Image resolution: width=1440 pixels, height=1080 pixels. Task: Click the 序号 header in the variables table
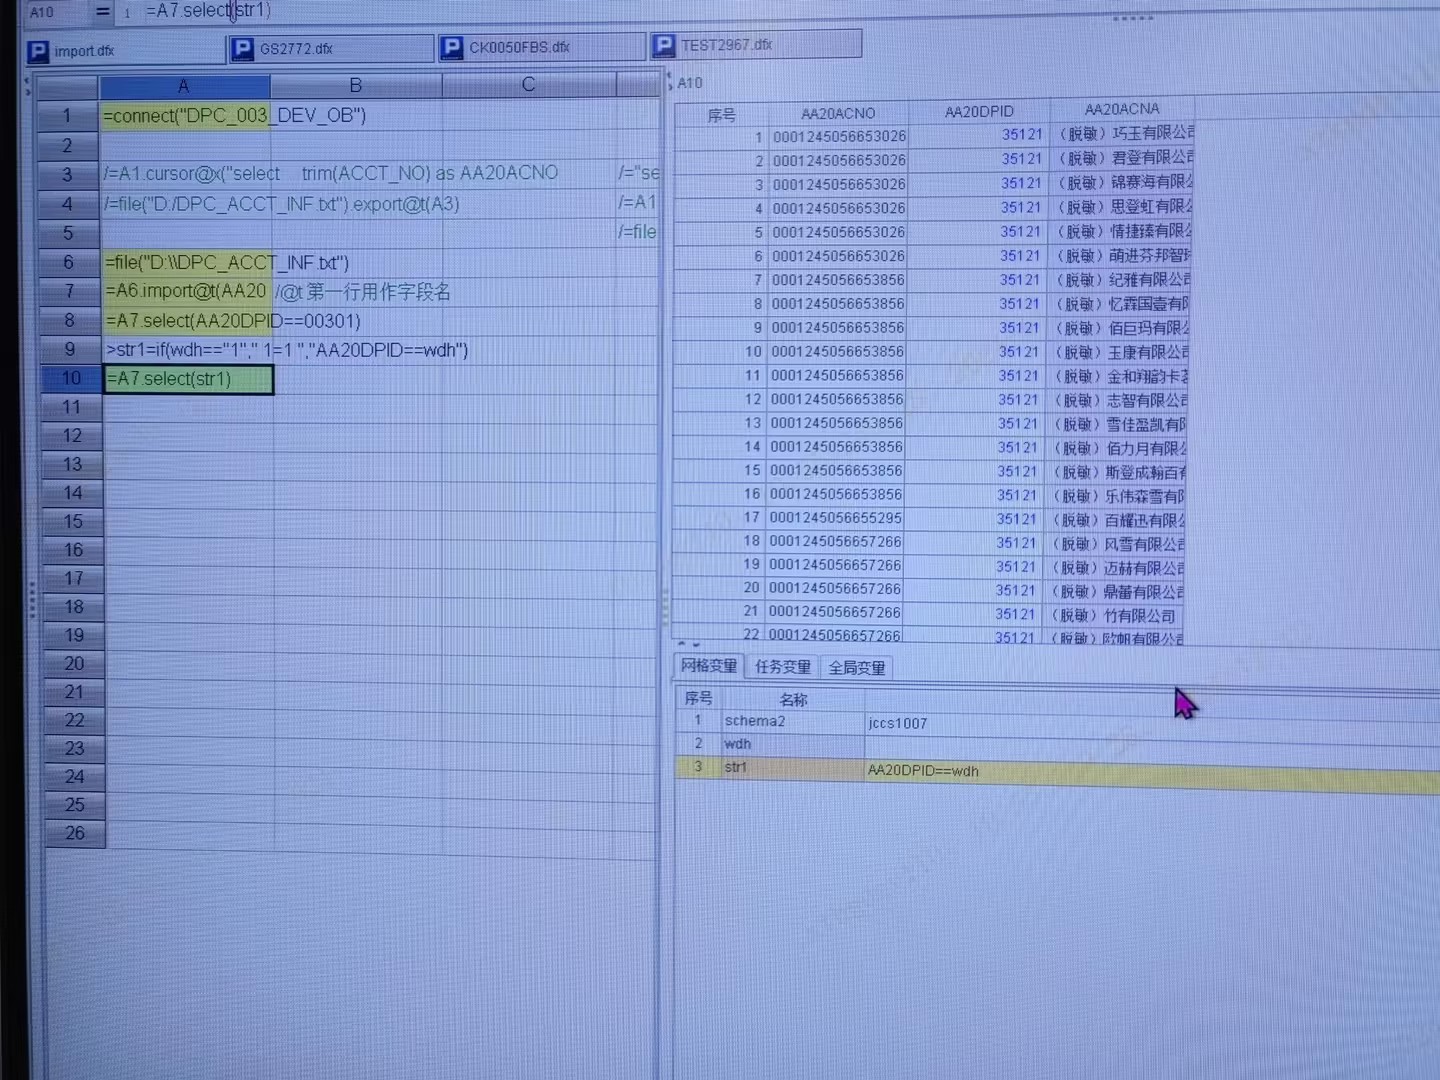[x=698, y=698]
